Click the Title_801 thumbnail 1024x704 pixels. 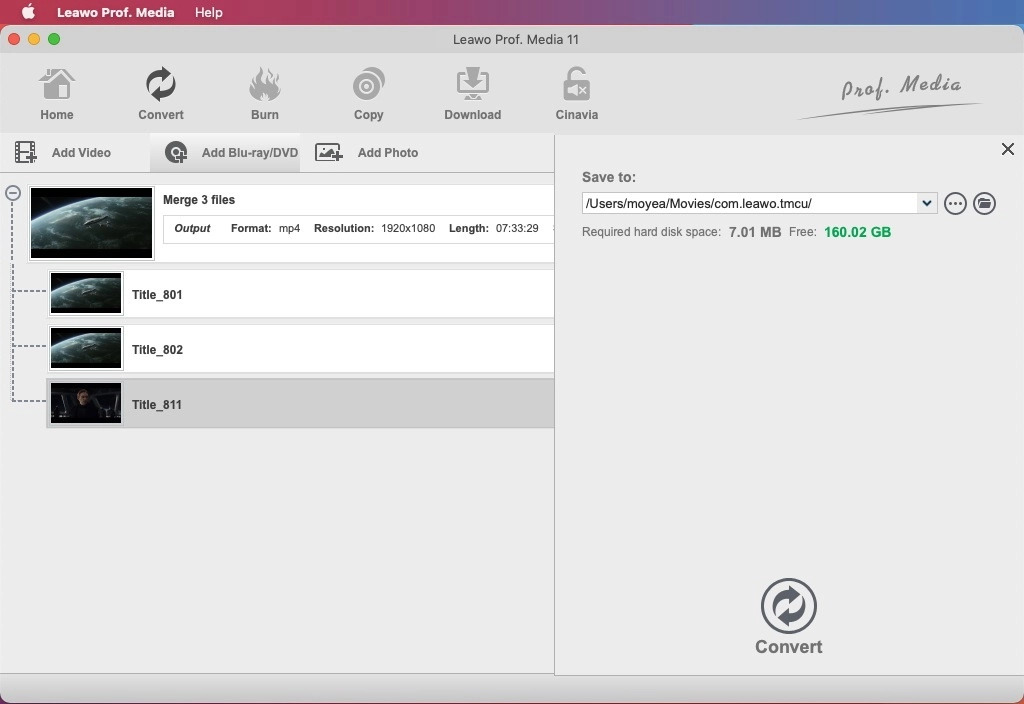86,294
